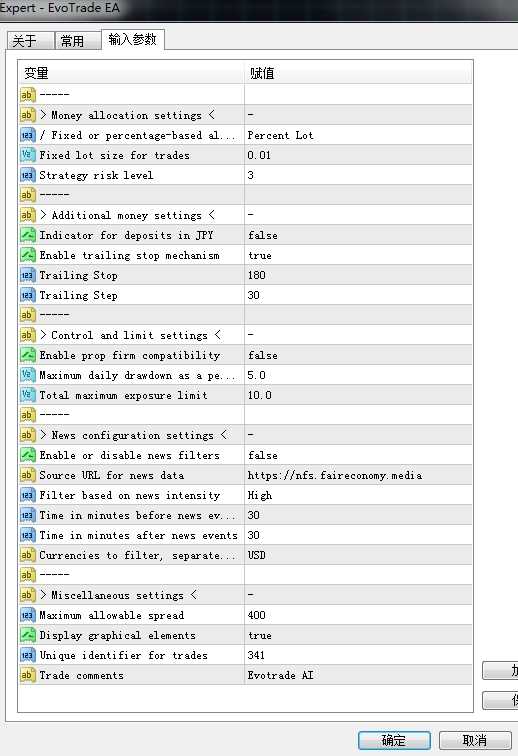The height and width of the screenshot is (756, 518).
Task: Switch to the 关于 tab
Action: click(x=30, y=41)
